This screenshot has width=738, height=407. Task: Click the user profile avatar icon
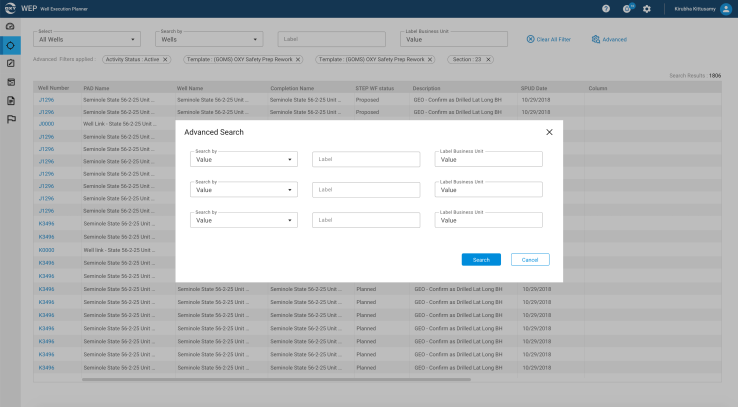pos(726,9)
